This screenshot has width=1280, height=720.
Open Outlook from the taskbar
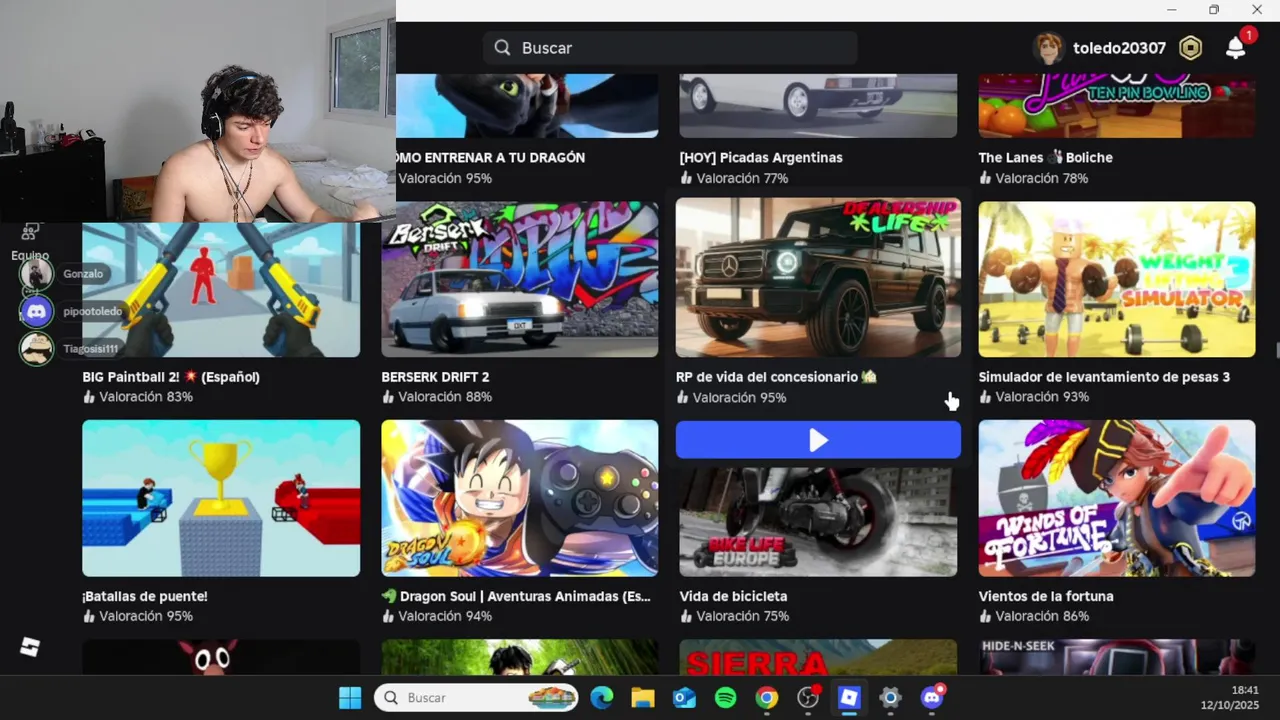click(684, 697)
